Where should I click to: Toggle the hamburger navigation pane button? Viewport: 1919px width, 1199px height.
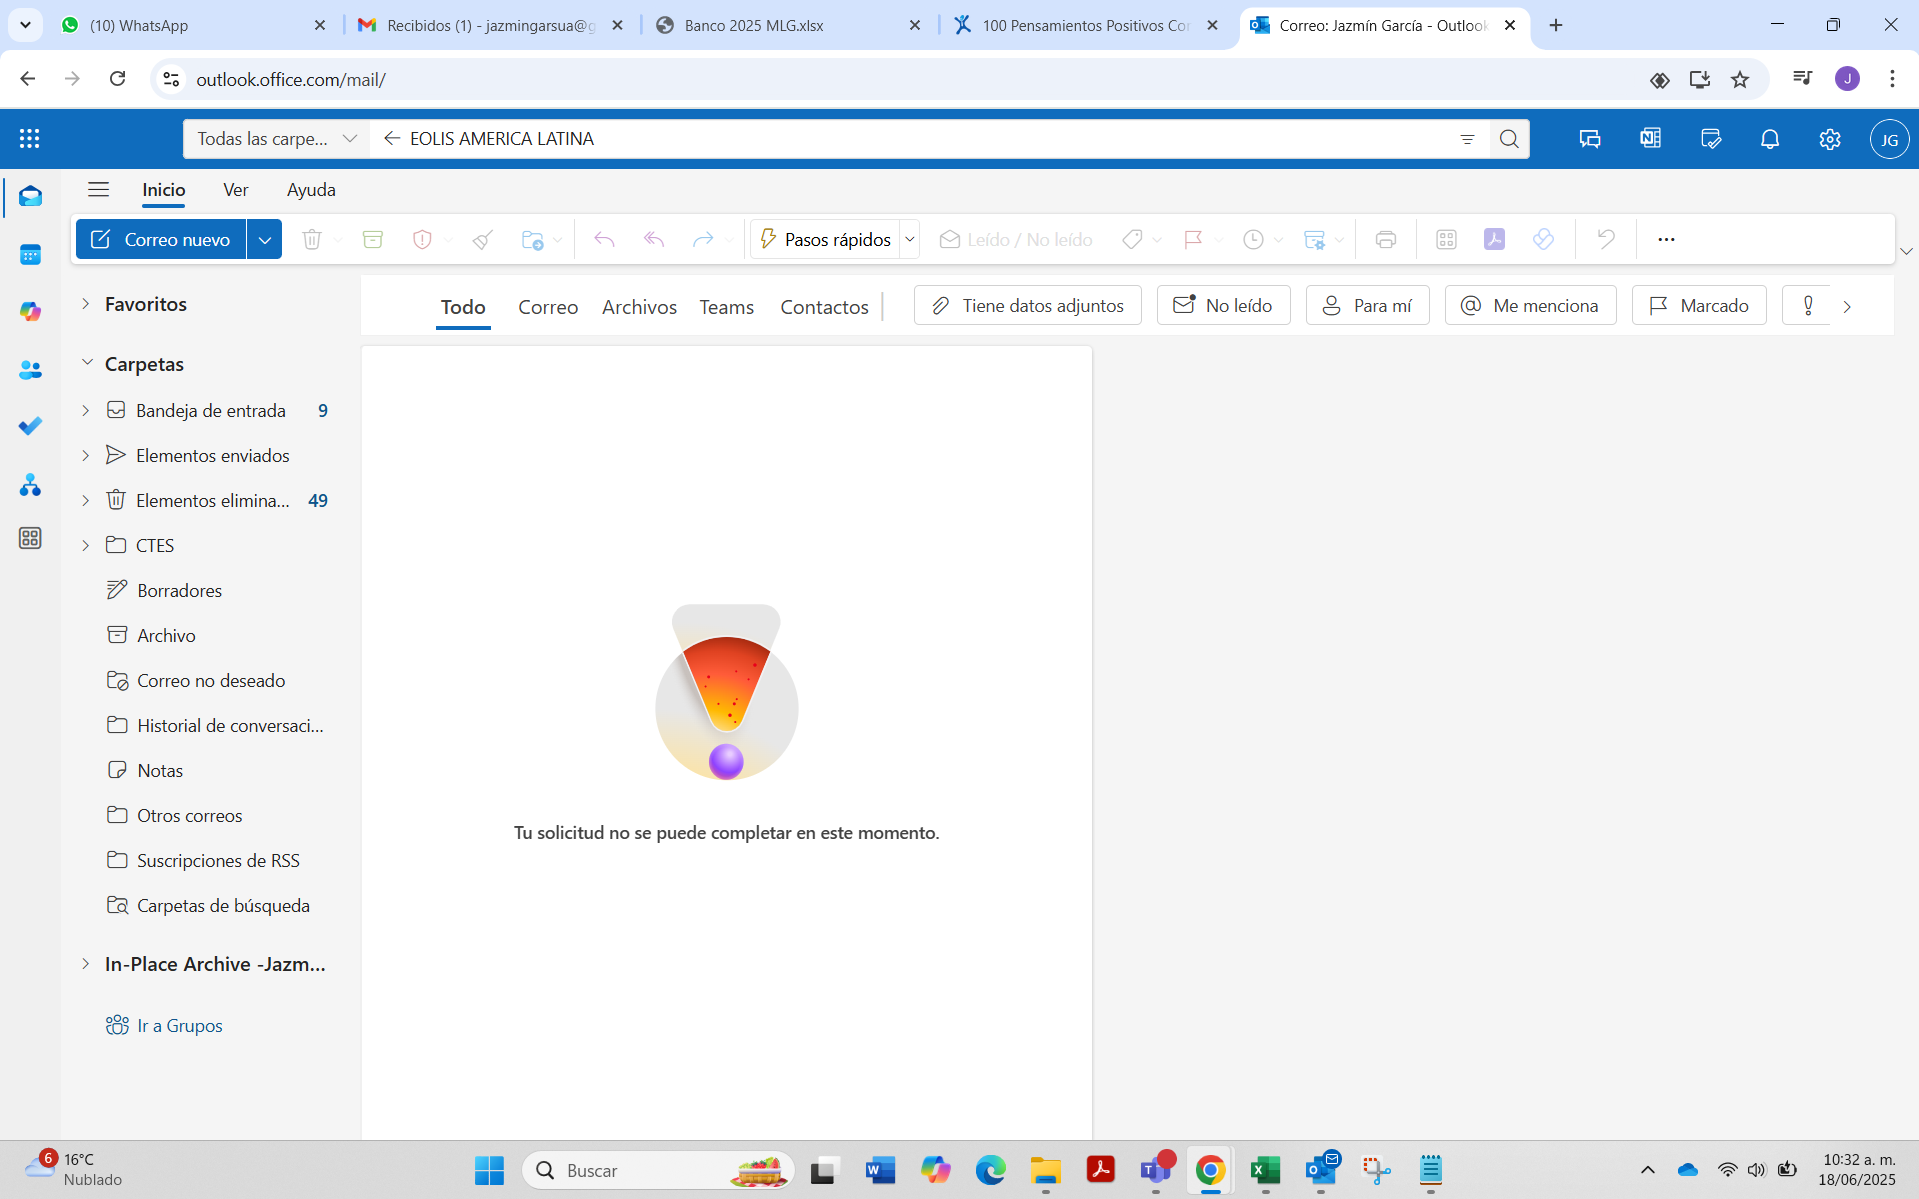click(98, 190)
